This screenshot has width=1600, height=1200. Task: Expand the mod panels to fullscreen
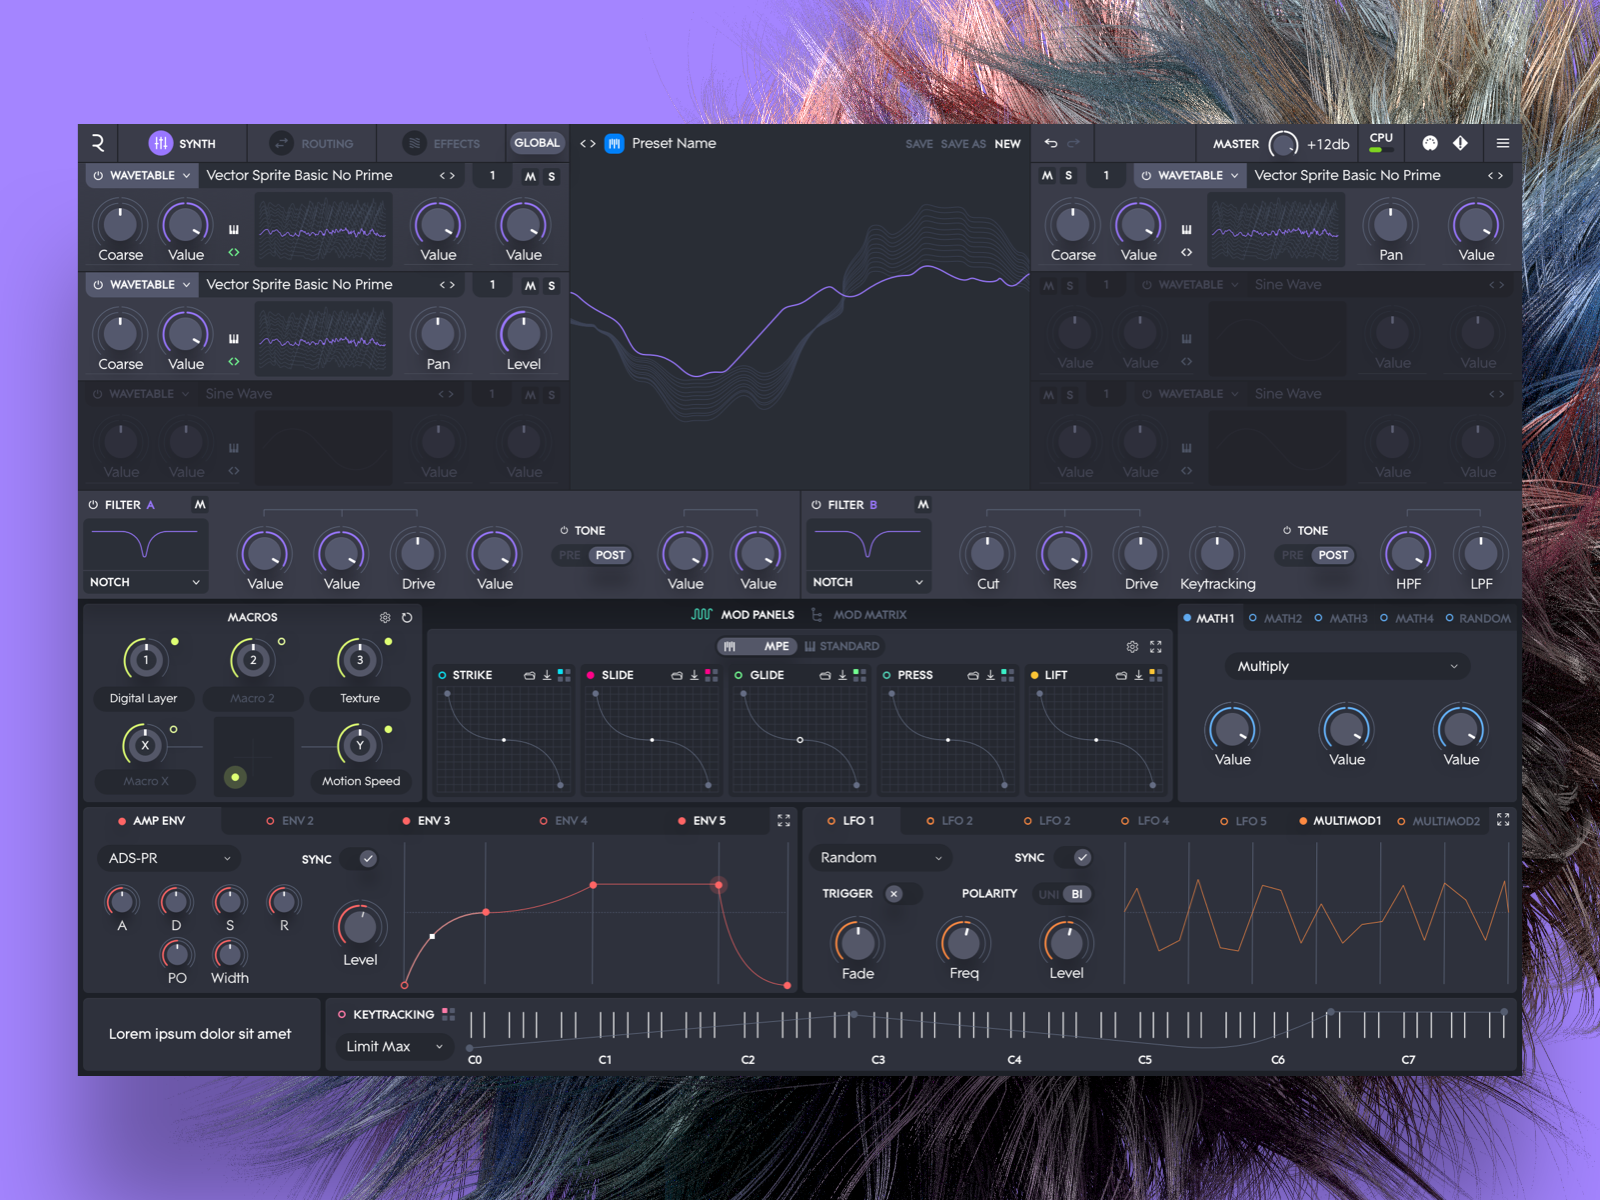click(1156, 646)
